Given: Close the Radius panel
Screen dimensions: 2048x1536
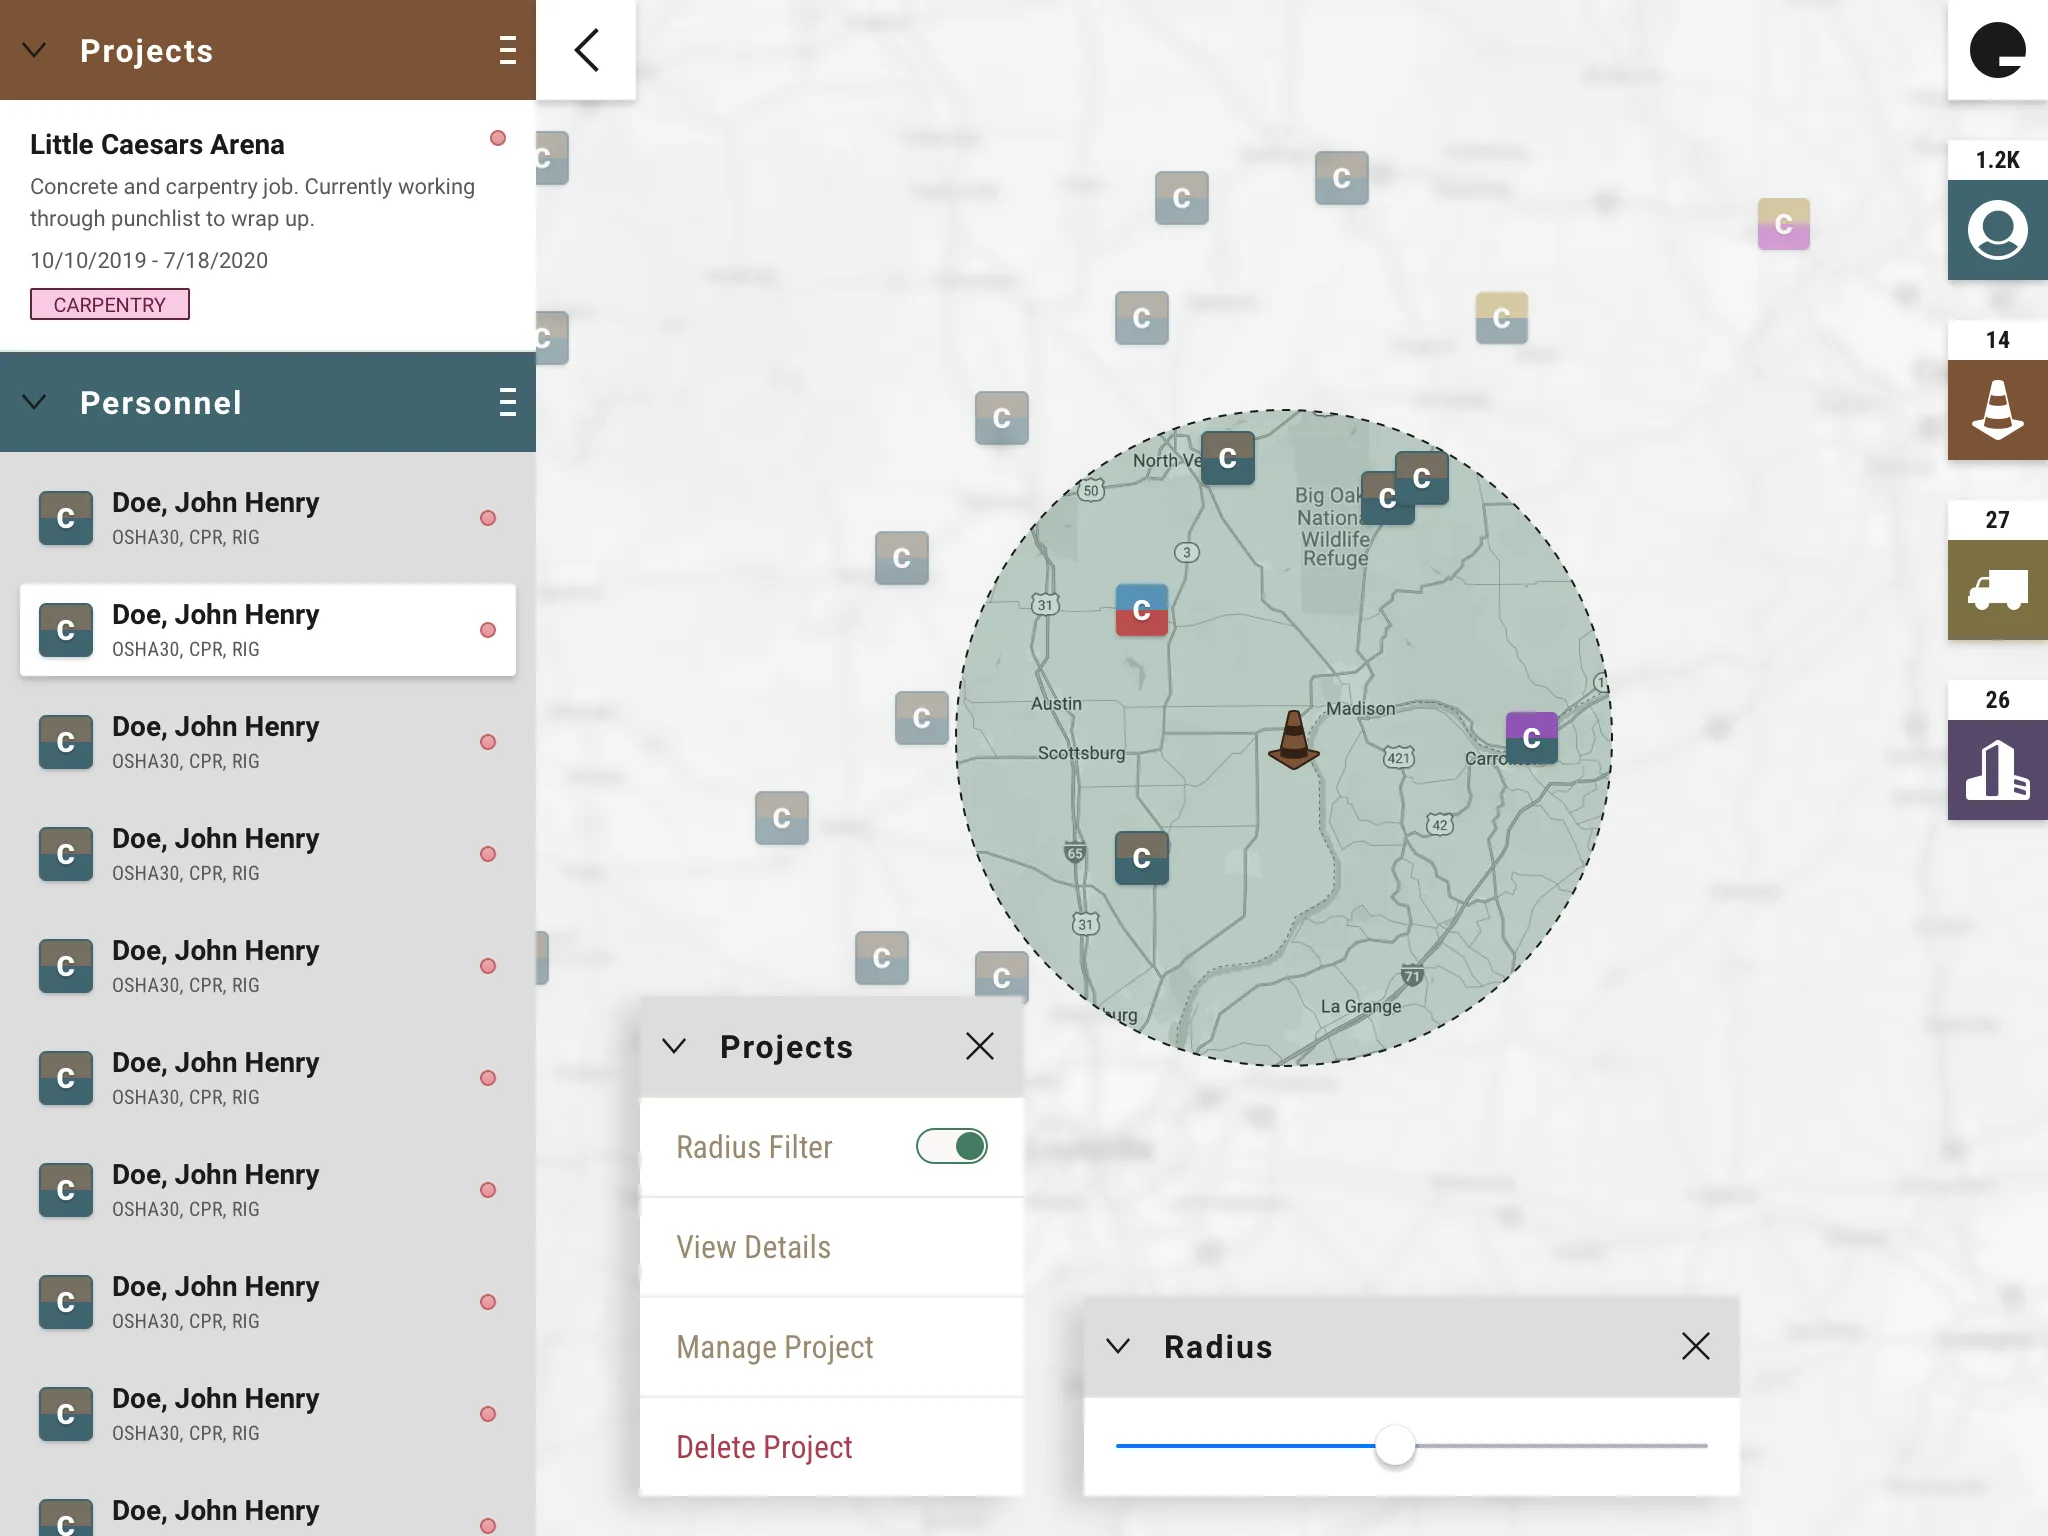Looking at the screenshot, I should [x=1696, y=1346].
